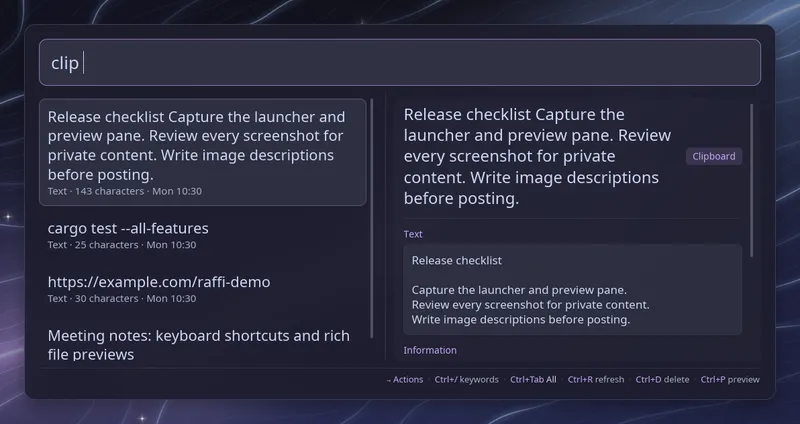Select the Release checklist clipboard entry
Screen dimensions: 800x424
pos(203,152)
